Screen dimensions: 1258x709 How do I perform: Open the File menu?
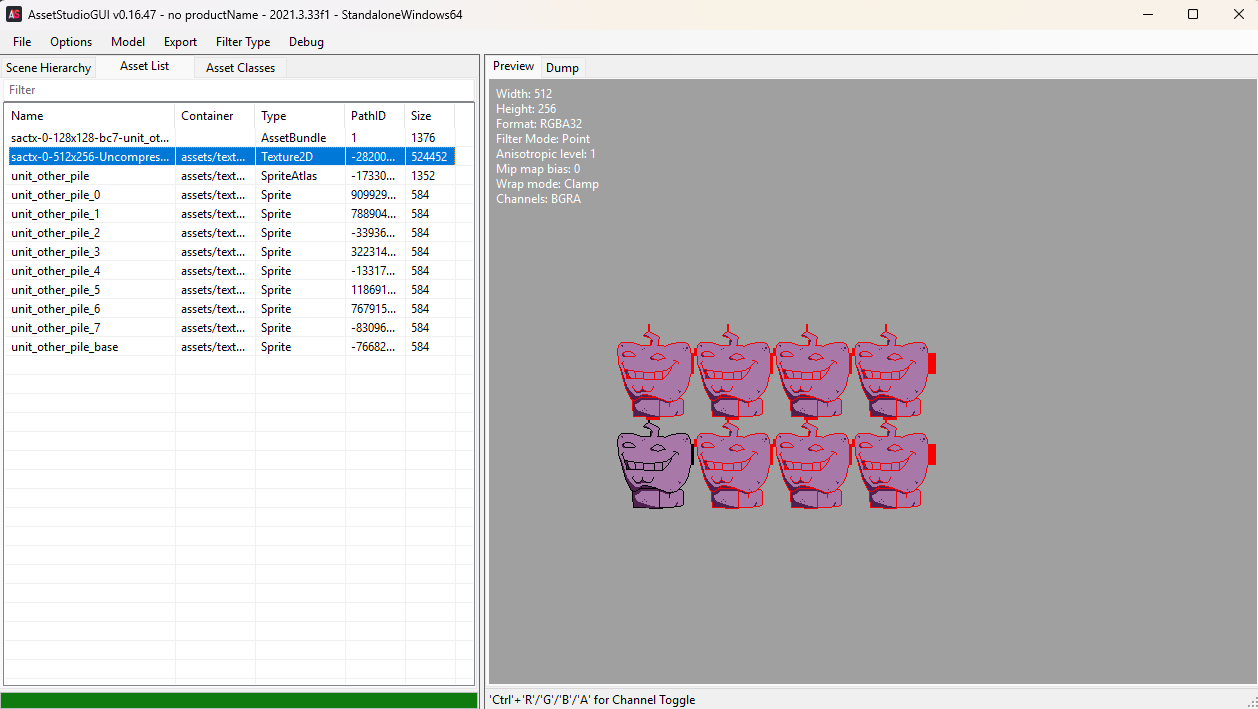(x=22, y=42)
